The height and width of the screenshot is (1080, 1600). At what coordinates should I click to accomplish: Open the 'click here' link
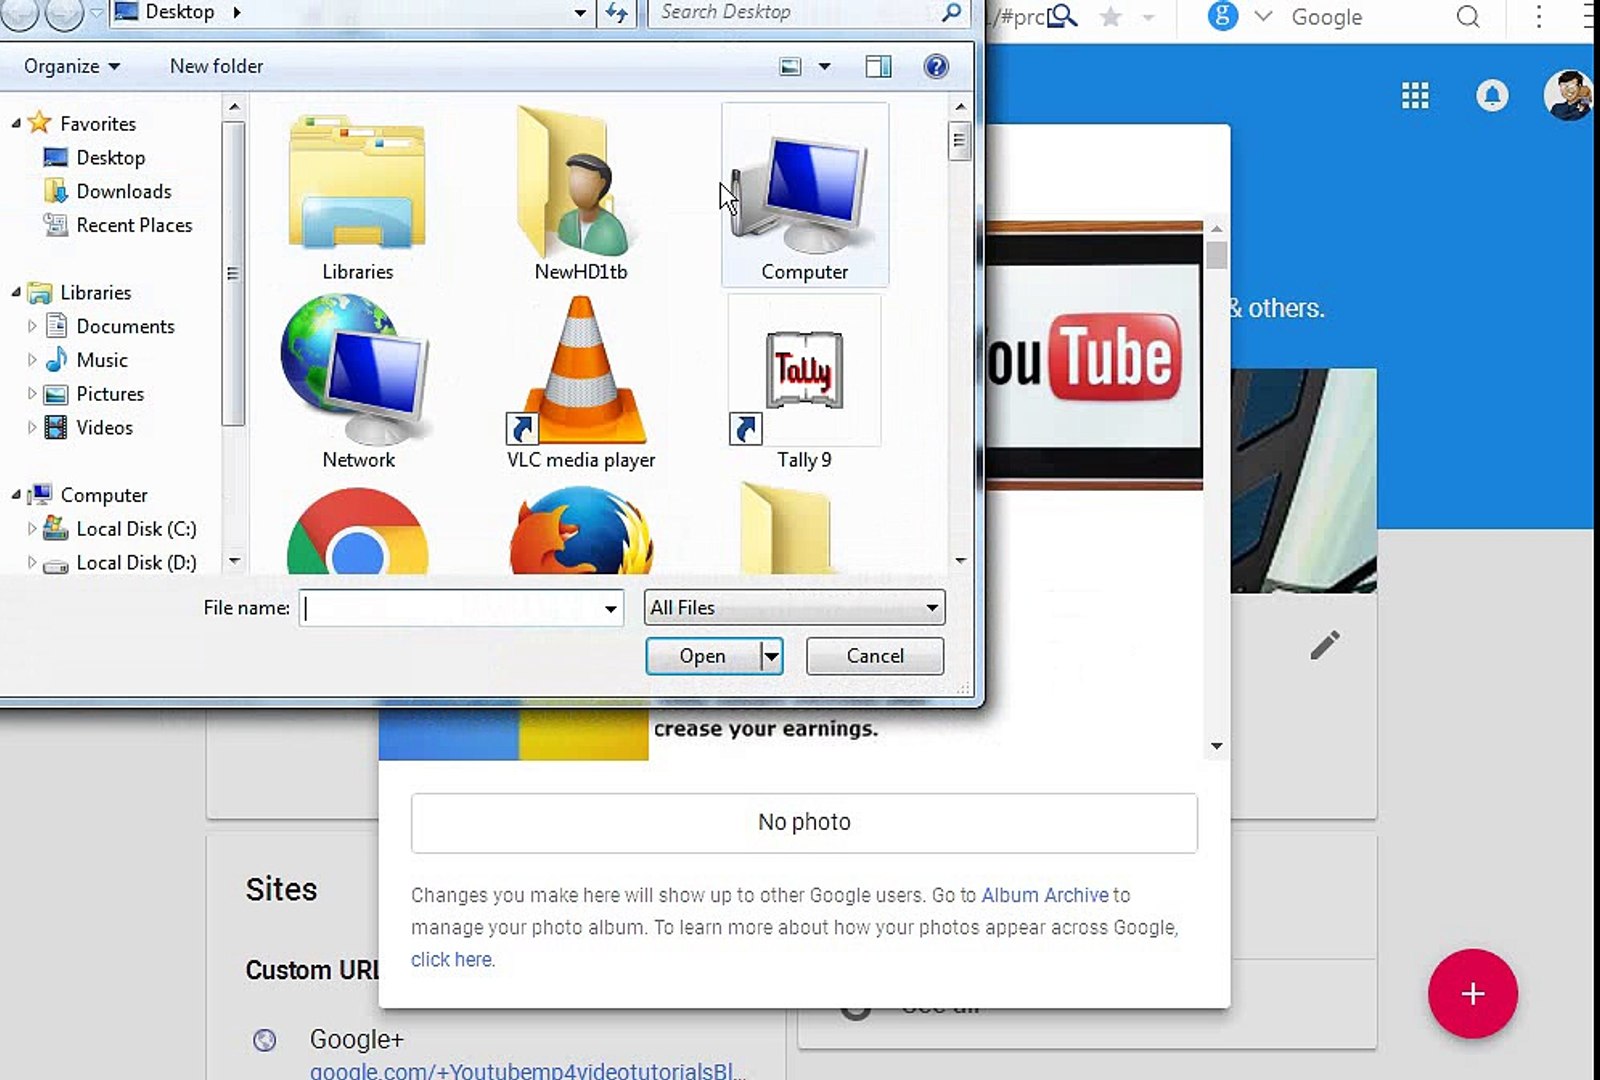click(452, 959)
